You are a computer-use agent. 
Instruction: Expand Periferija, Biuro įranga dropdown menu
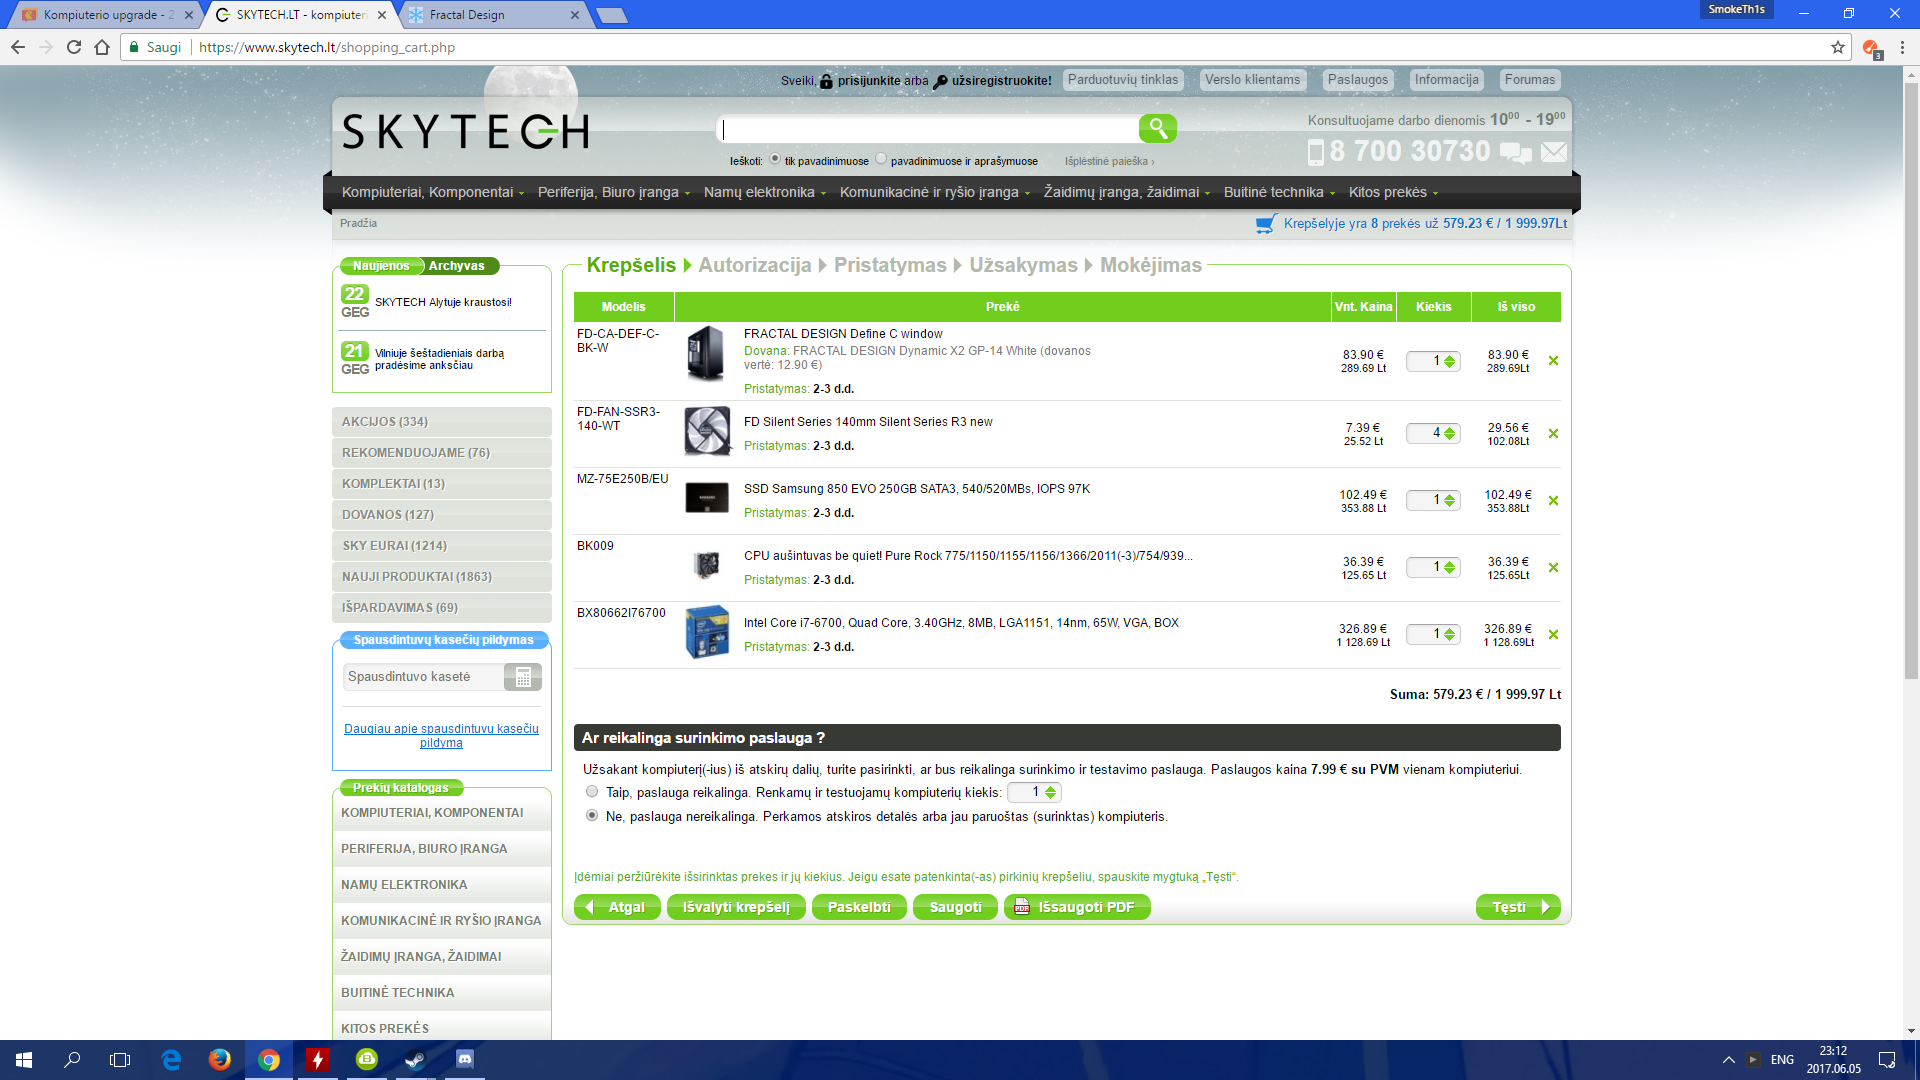tap(614, 193)
